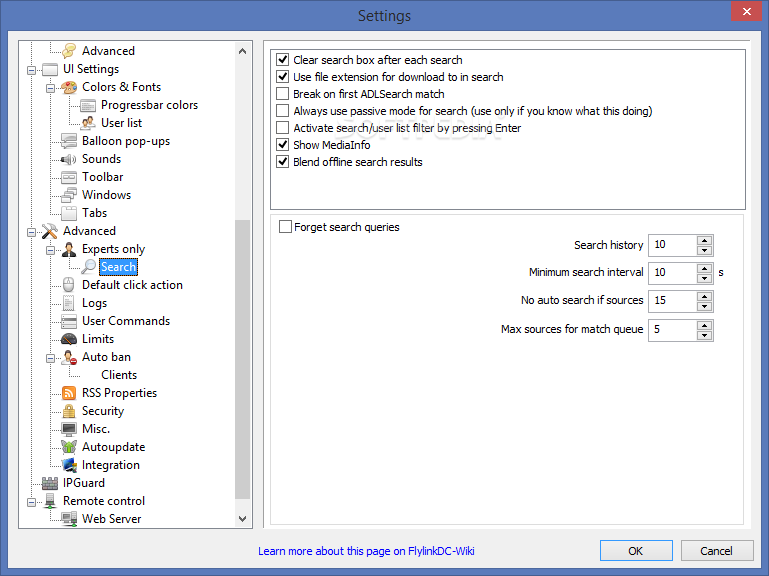This screenshot has width=769, height=576.
Task: Open the Progressbar colors page
Action: (149, 105)
